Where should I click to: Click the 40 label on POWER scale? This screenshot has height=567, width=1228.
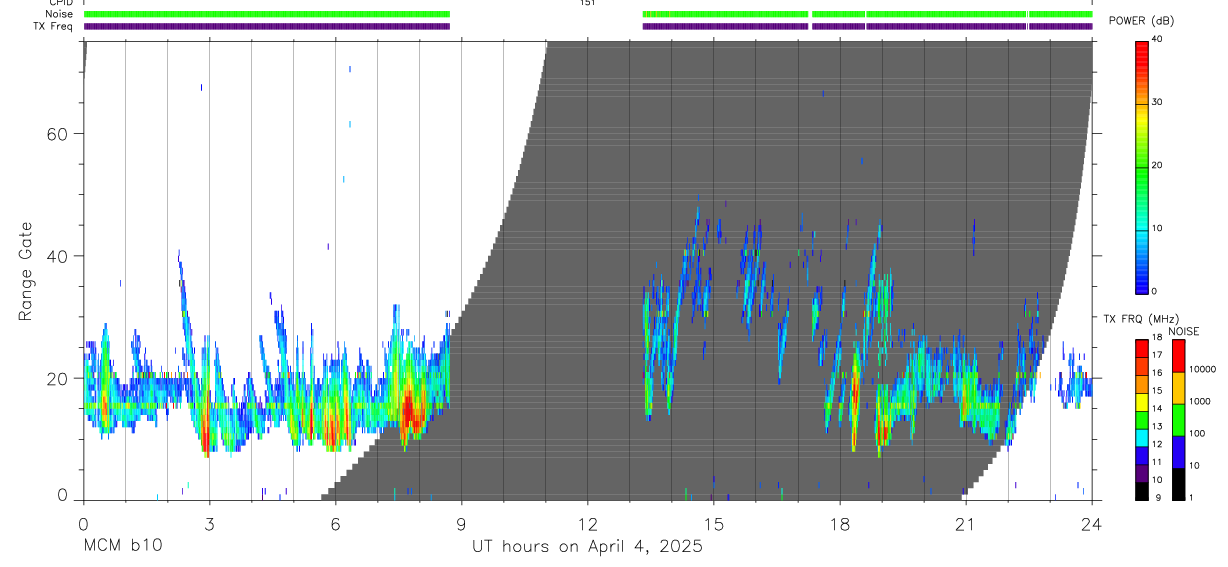pos(1157,40)
